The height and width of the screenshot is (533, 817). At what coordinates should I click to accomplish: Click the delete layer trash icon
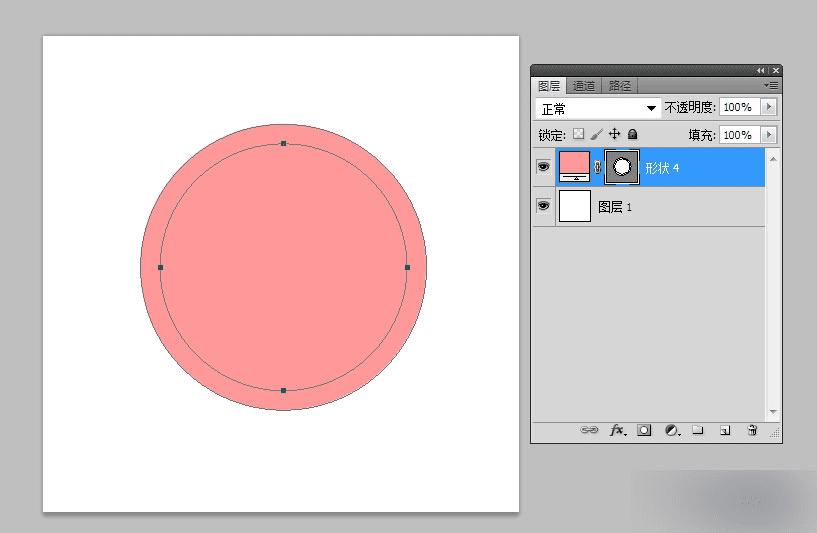(x=752, y=430)
